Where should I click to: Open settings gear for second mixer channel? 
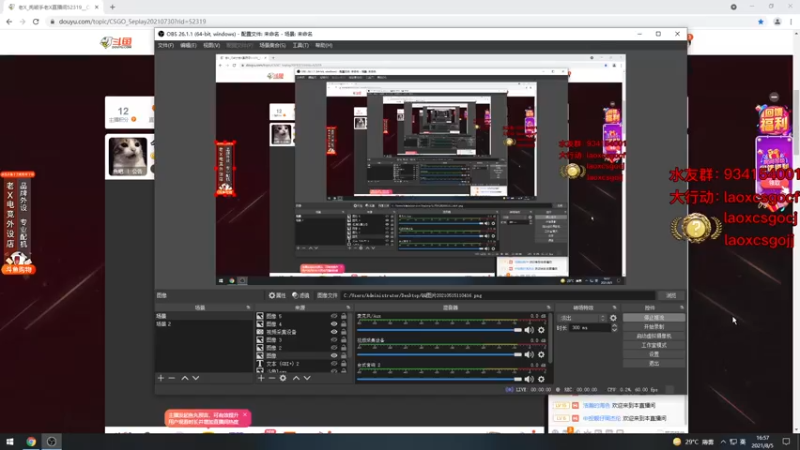tap(541, 355)
